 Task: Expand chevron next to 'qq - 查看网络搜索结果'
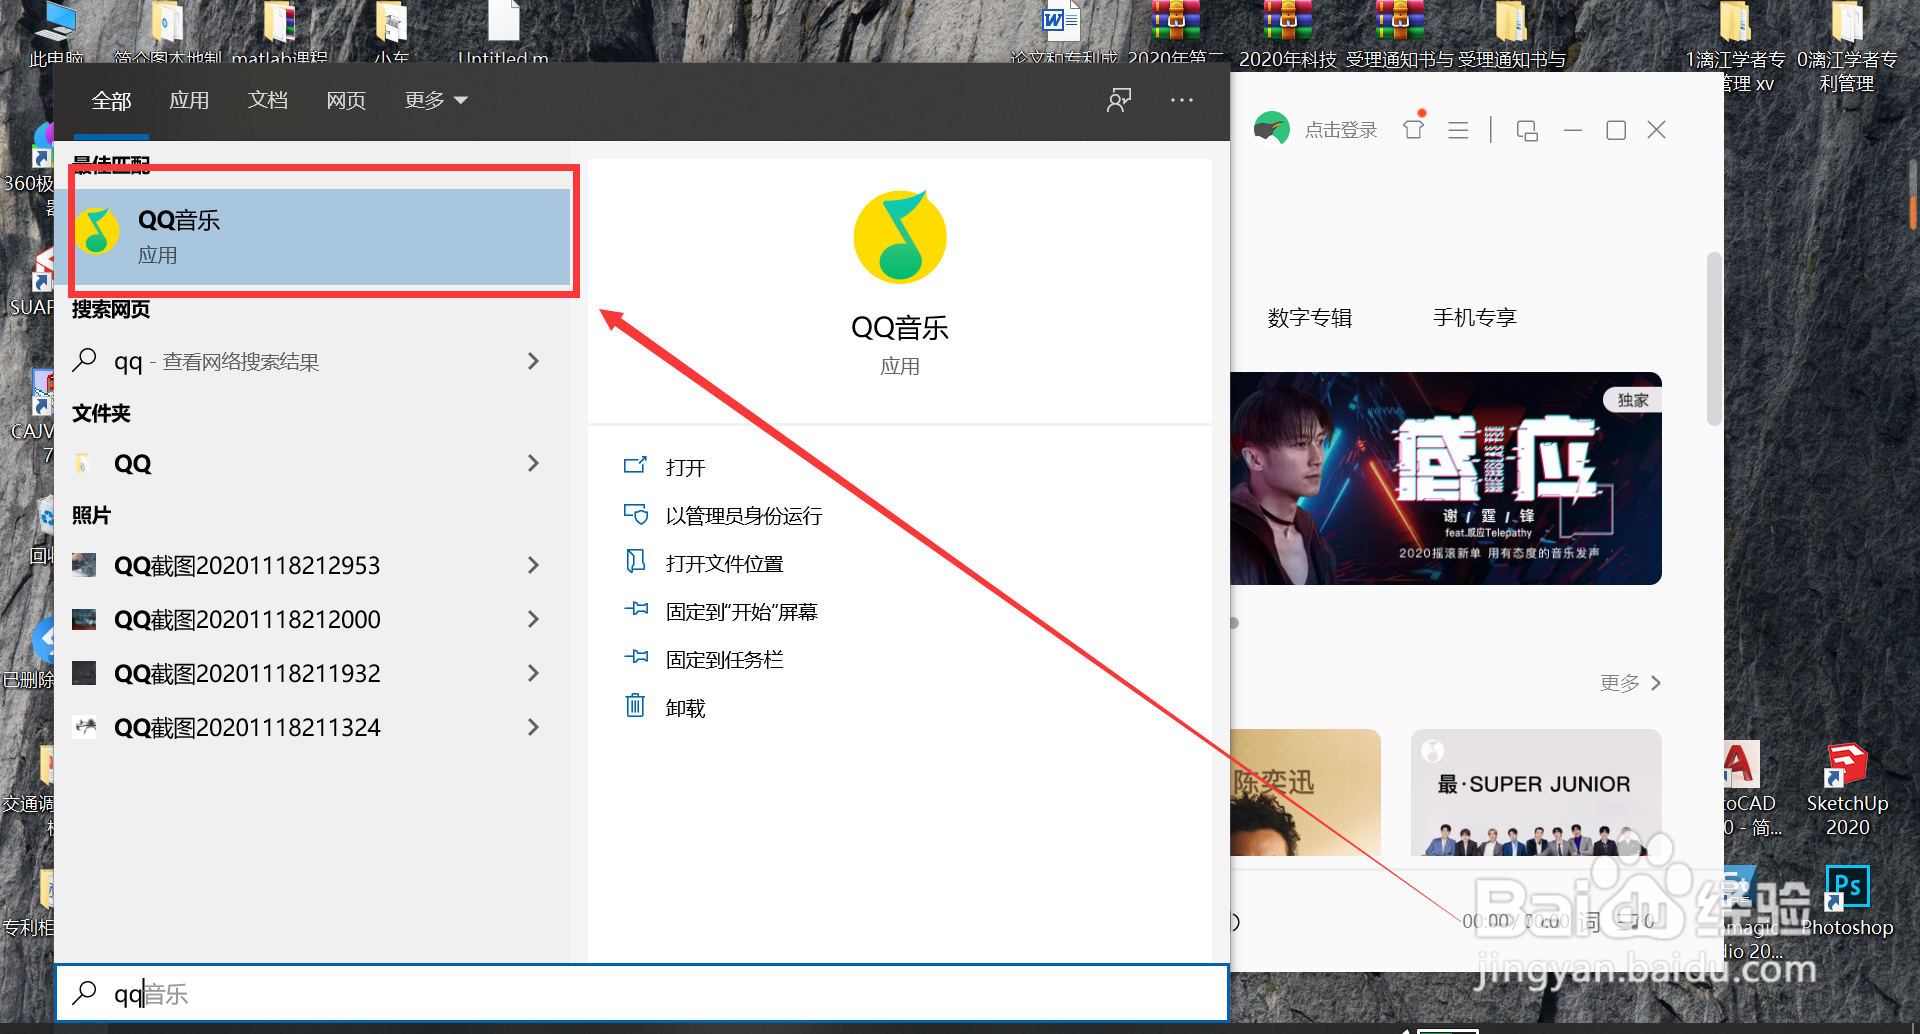pyautogui.click(x=534, y=361)
